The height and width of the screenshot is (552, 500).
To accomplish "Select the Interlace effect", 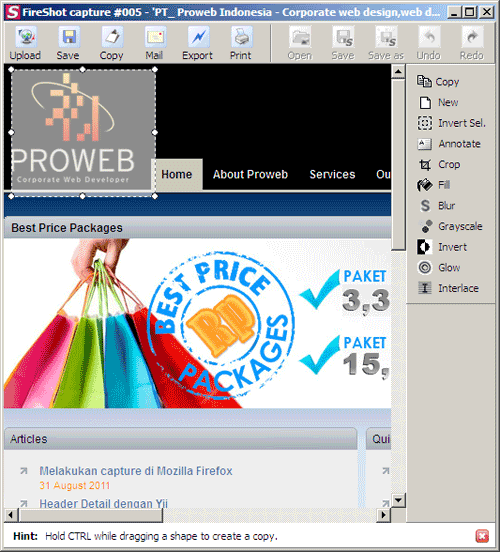I will (448, 288).
